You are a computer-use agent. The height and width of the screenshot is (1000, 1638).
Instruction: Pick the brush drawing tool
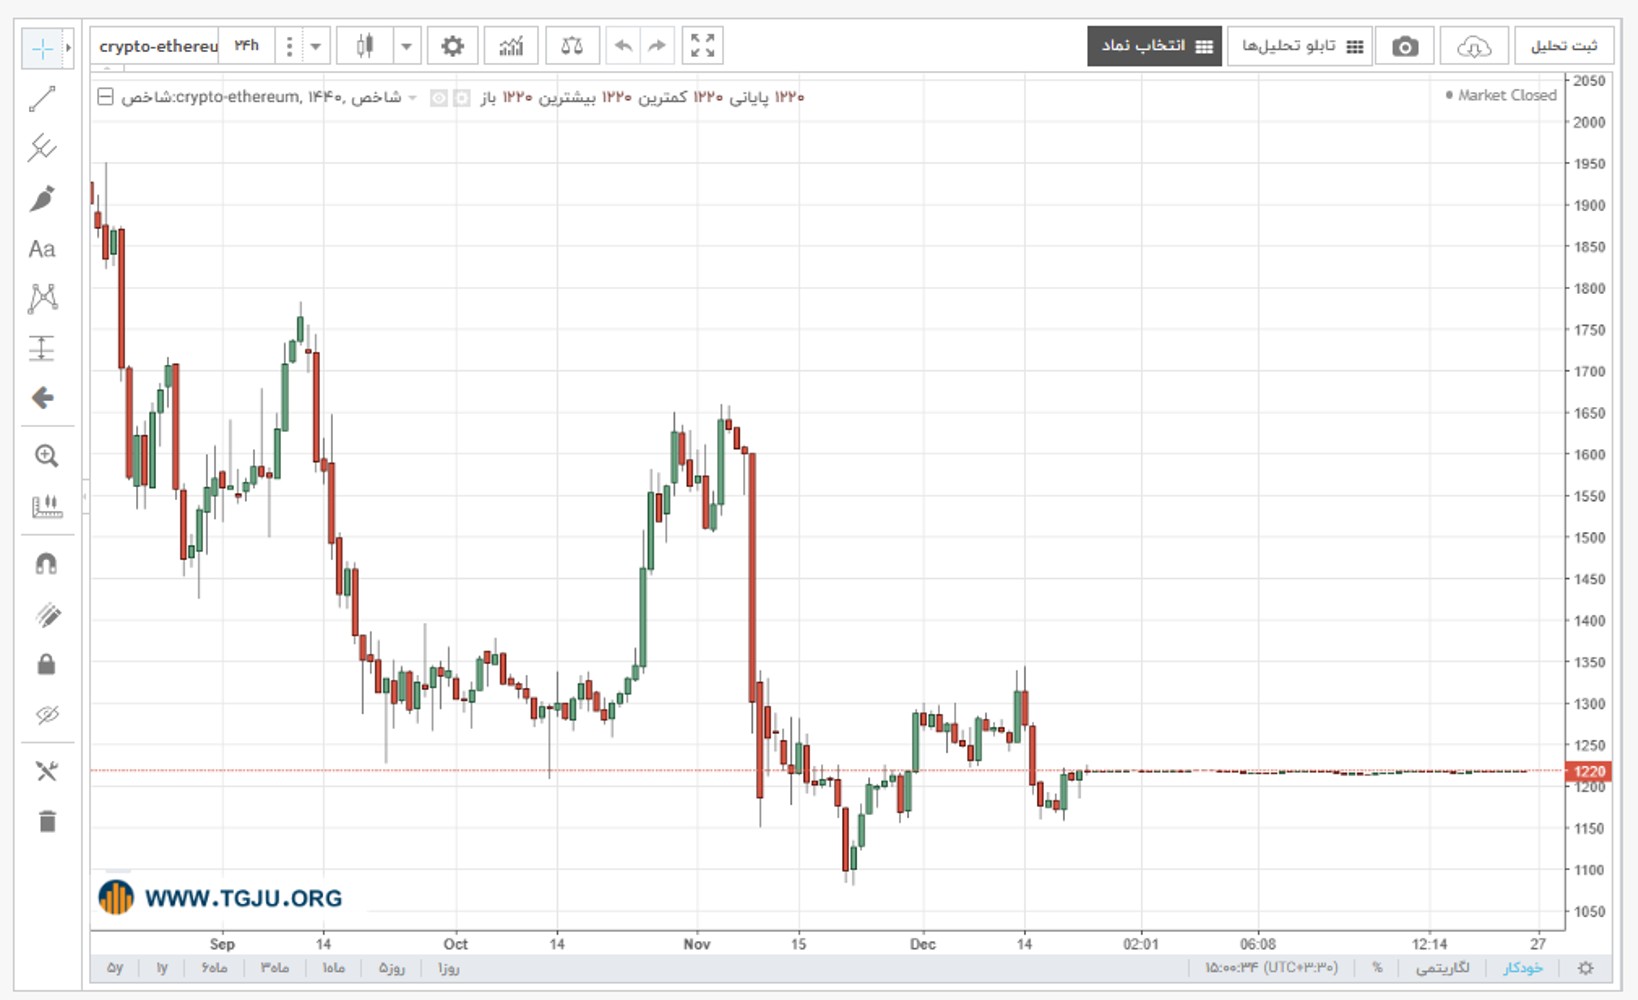tap(42, 198)
